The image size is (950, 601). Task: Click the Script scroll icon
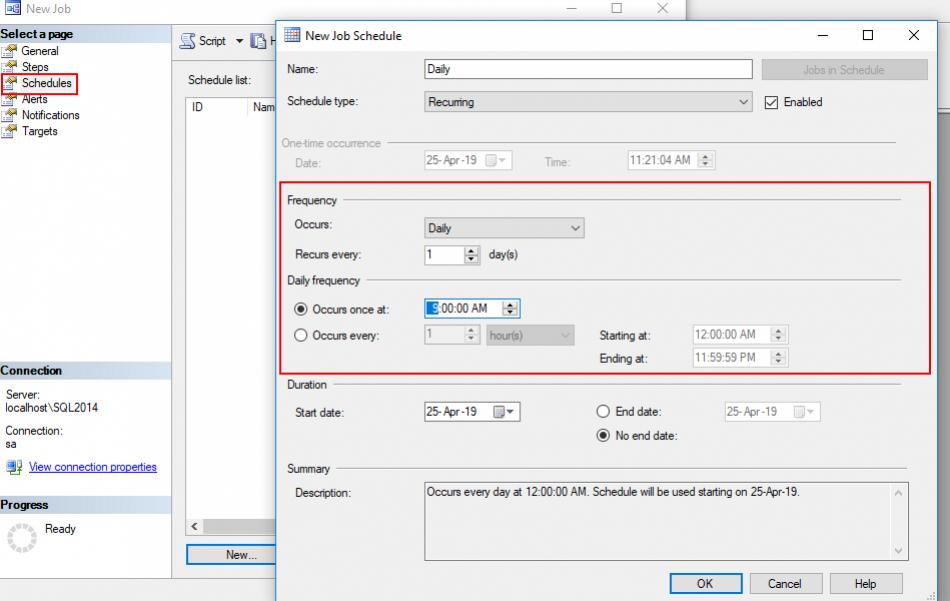(x=186, y=41)
